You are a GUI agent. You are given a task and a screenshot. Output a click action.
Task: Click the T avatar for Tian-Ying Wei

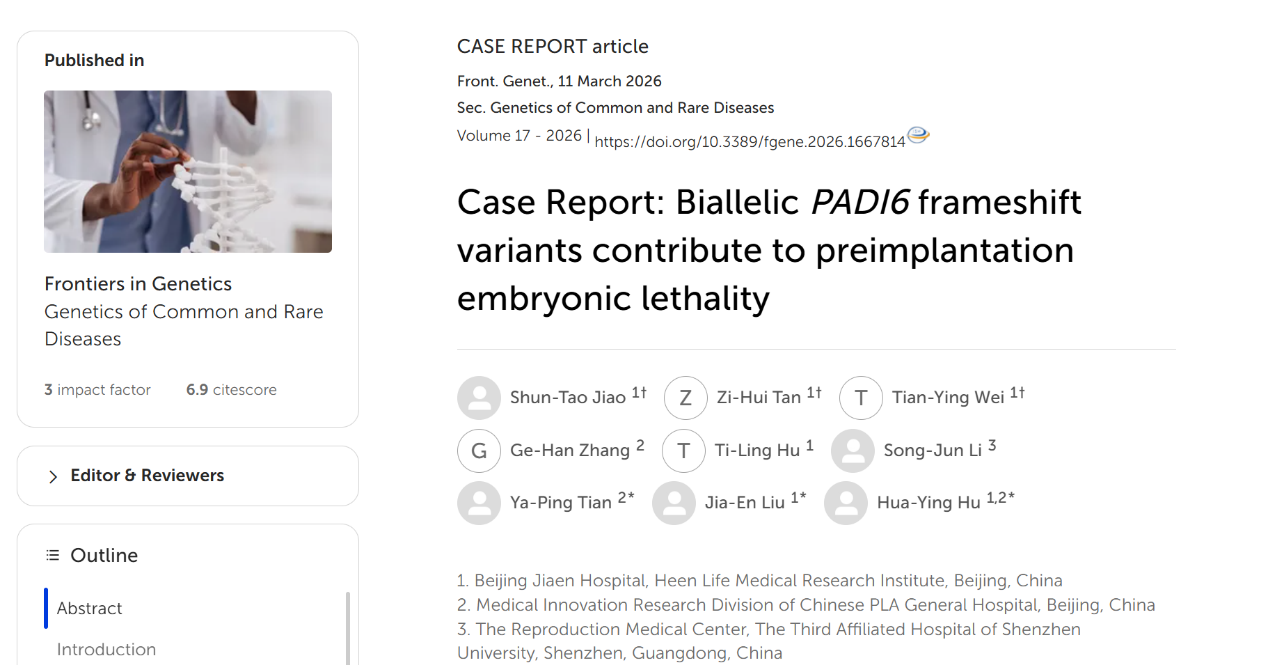pyautogui.click(x=861, y=398)
